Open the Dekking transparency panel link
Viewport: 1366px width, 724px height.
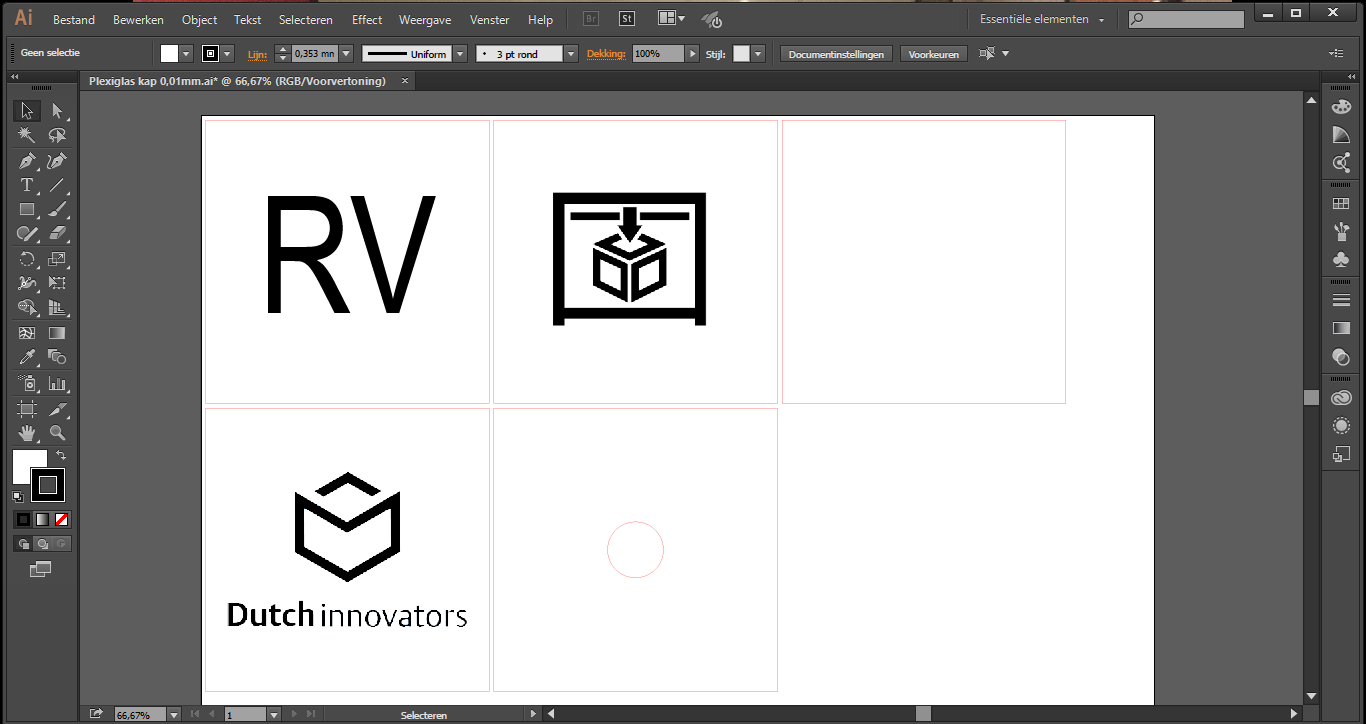click(x=607, y=54)
